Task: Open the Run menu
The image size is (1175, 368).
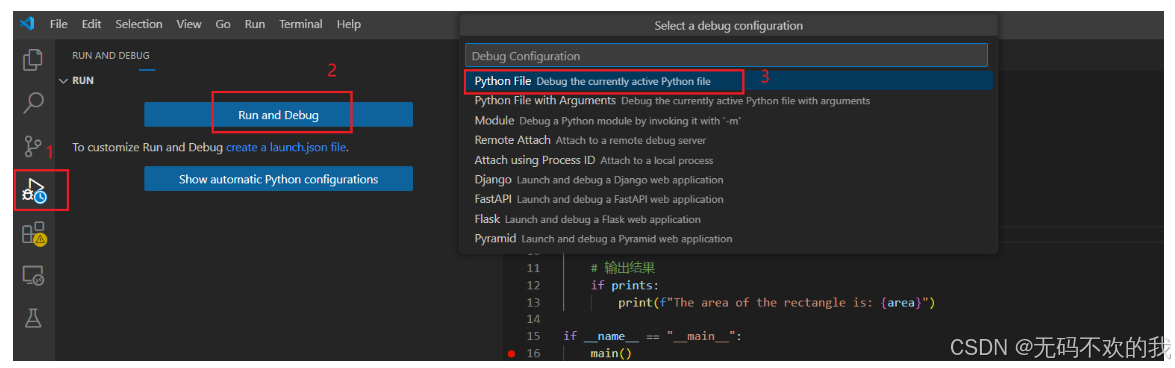Action: (x=255, y=24)
